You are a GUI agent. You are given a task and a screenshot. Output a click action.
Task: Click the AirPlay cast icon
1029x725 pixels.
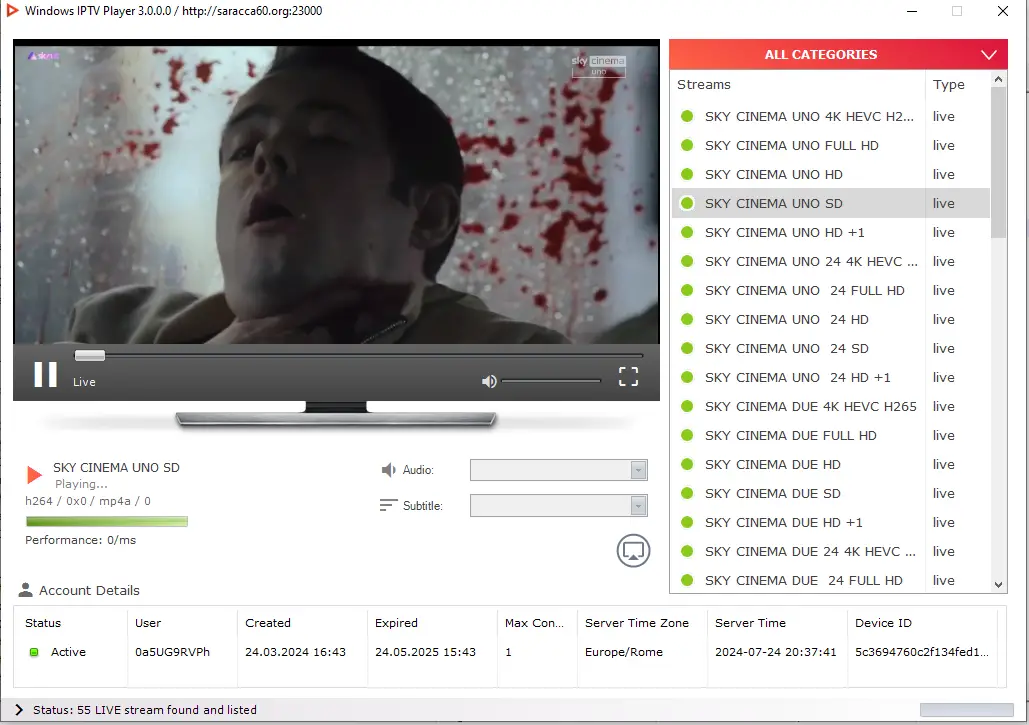[x=633, y=550]
